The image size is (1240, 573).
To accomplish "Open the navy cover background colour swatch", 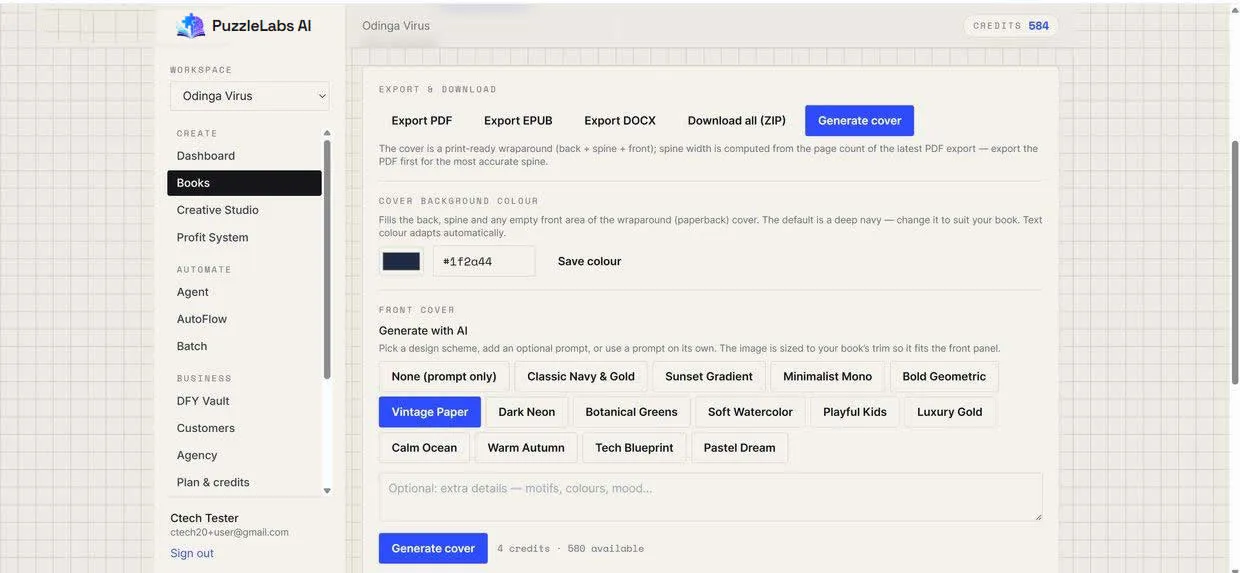I will (401, 261).
